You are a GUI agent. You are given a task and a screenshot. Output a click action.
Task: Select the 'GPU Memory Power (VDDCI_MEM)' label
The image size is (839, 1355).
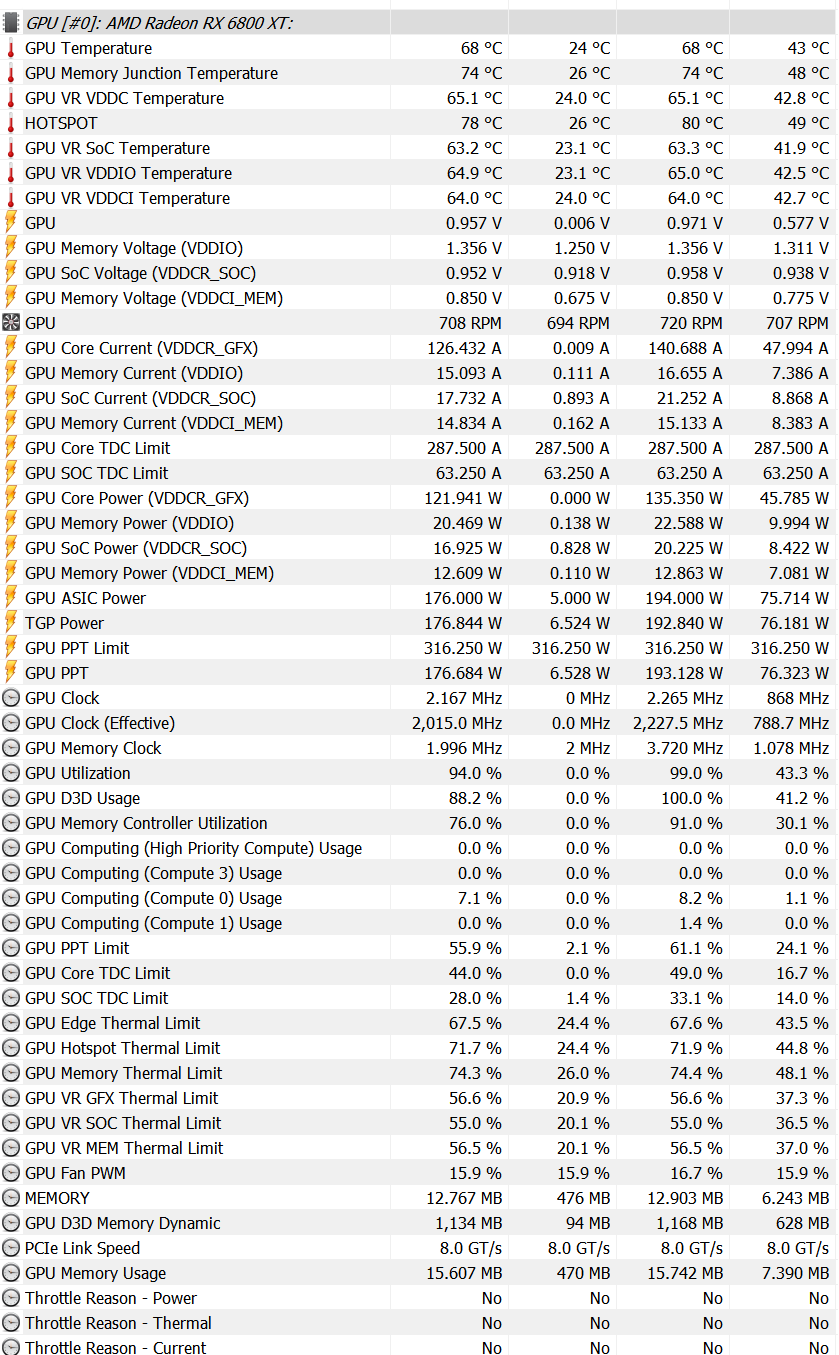150,573
